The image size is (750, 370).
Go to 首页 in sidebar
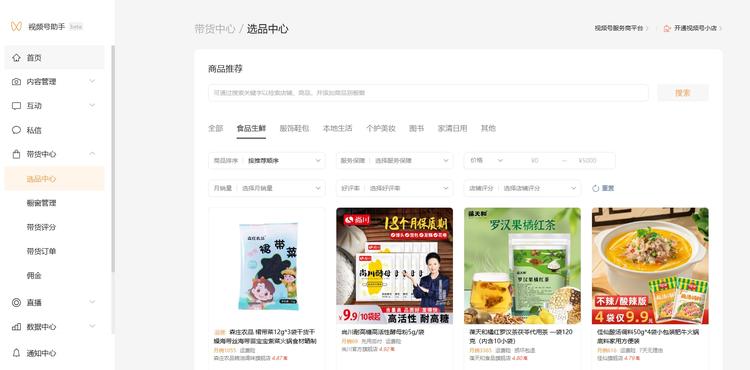55,58
